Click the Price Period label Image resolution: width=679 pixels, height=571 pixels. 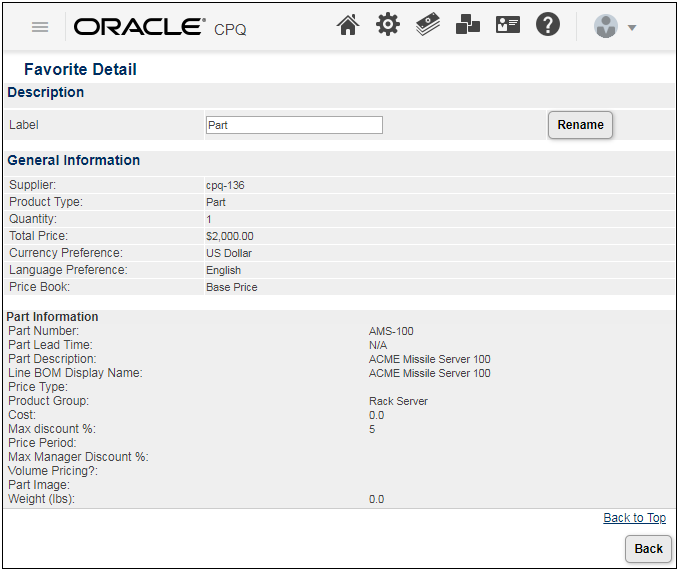[42, 443]
